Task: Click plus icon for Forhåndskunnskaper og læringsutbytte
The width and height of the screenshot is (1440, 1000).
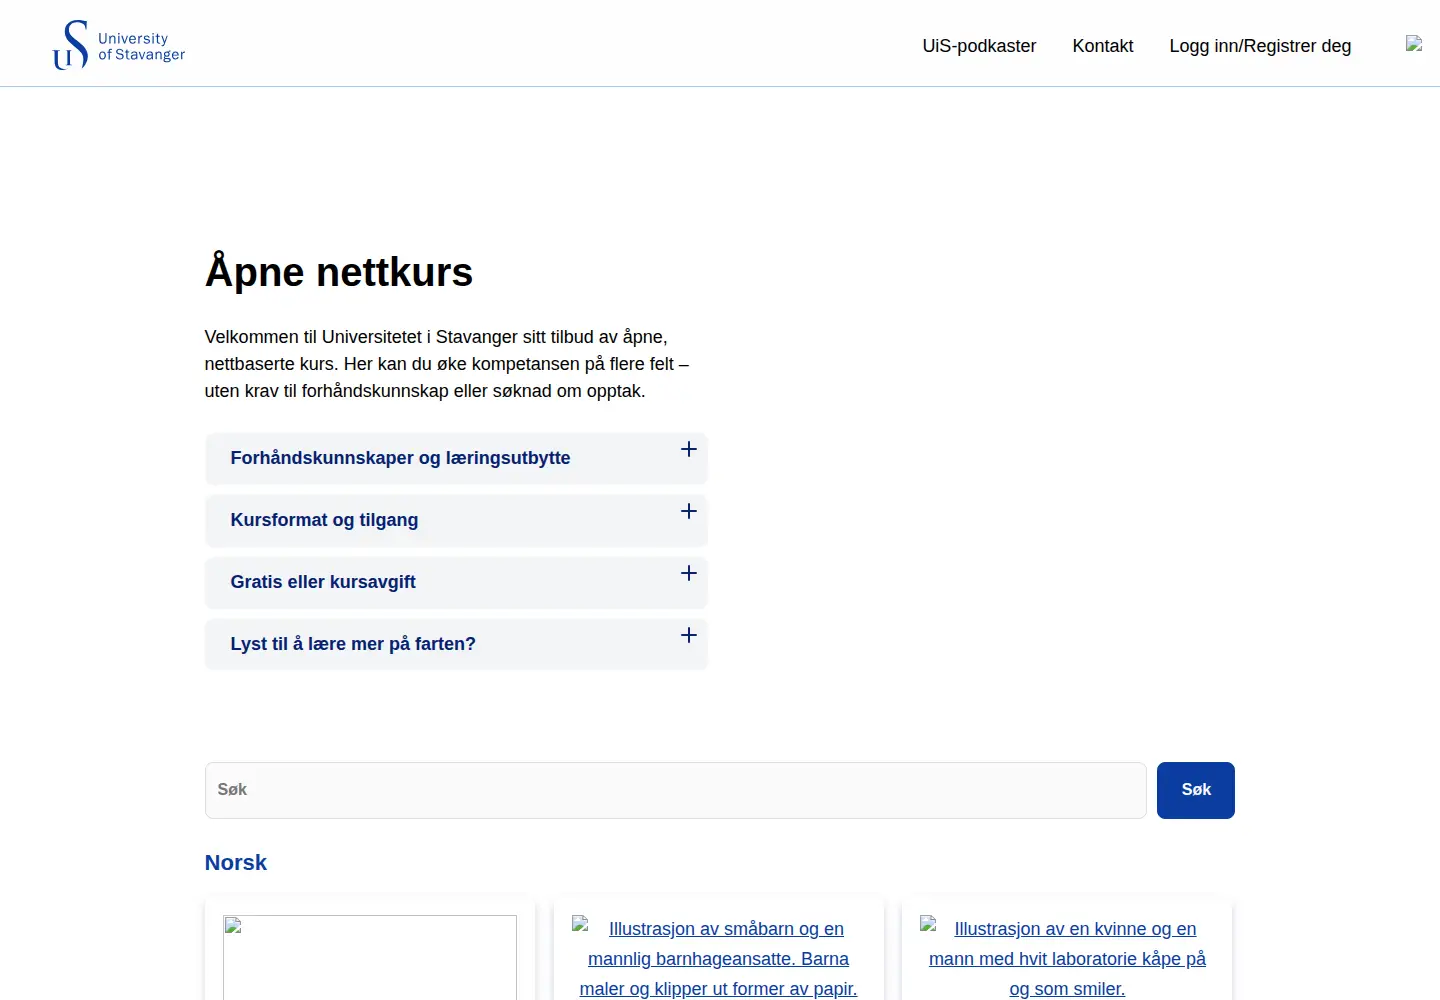Action: [x=689, y=450]
